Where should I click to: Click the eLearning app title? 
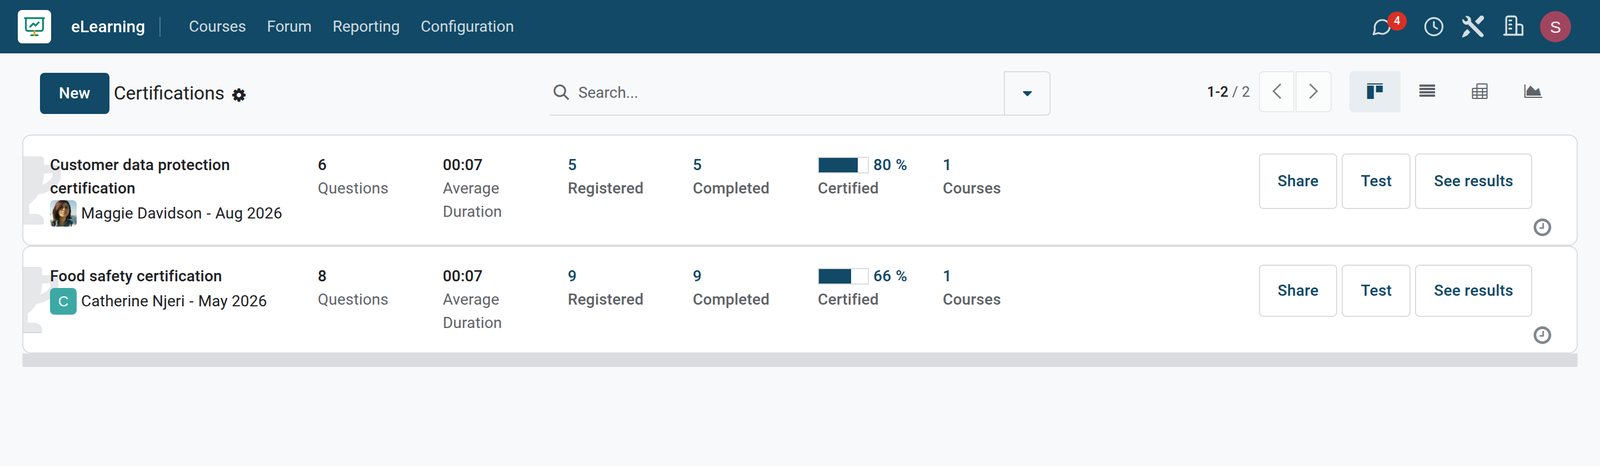(x=108, y=26)
